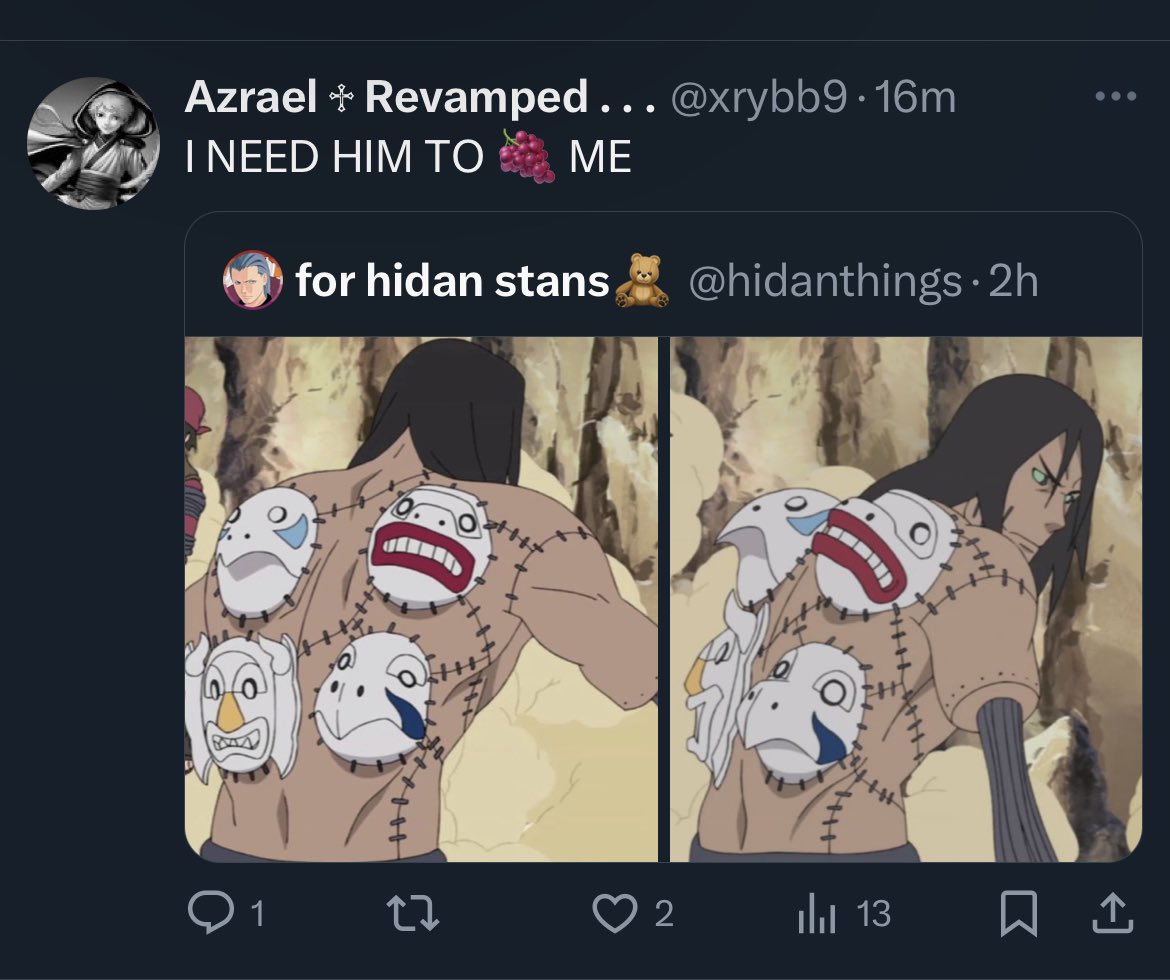
Task: Open Azrael's profile picture
Action: (x=93, y=143)
